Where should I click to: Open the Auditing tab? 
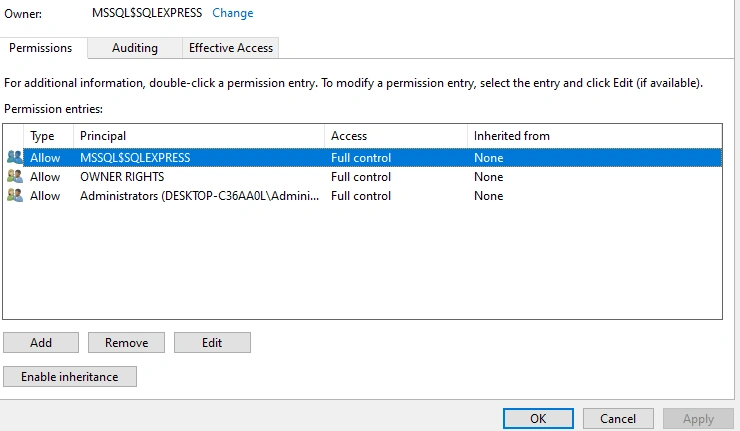(x=135, y=48)
